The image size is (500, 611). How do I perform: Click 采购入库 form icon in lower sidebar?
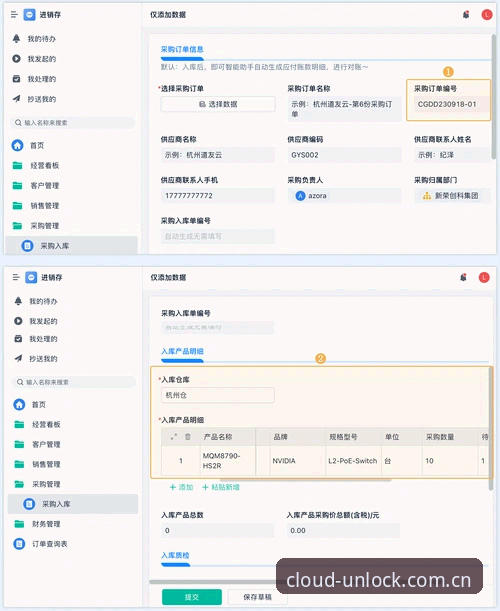(x=29, y=503)
